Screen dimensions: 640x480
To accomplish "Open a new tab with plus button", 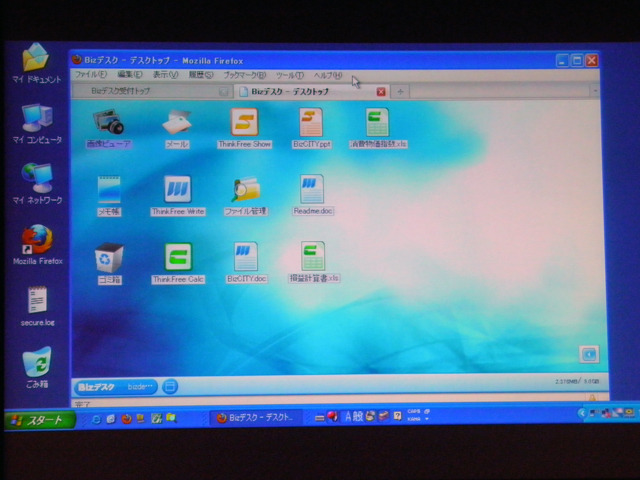I will (400, 92).
